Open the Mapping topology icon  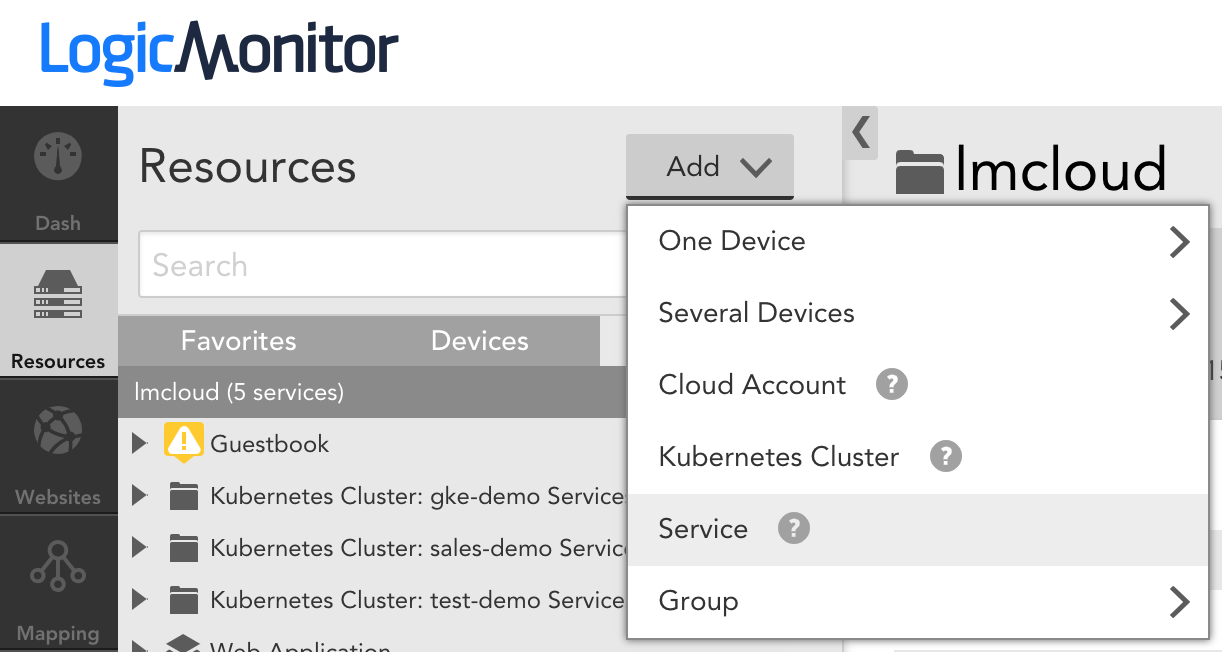click(58, 567)
